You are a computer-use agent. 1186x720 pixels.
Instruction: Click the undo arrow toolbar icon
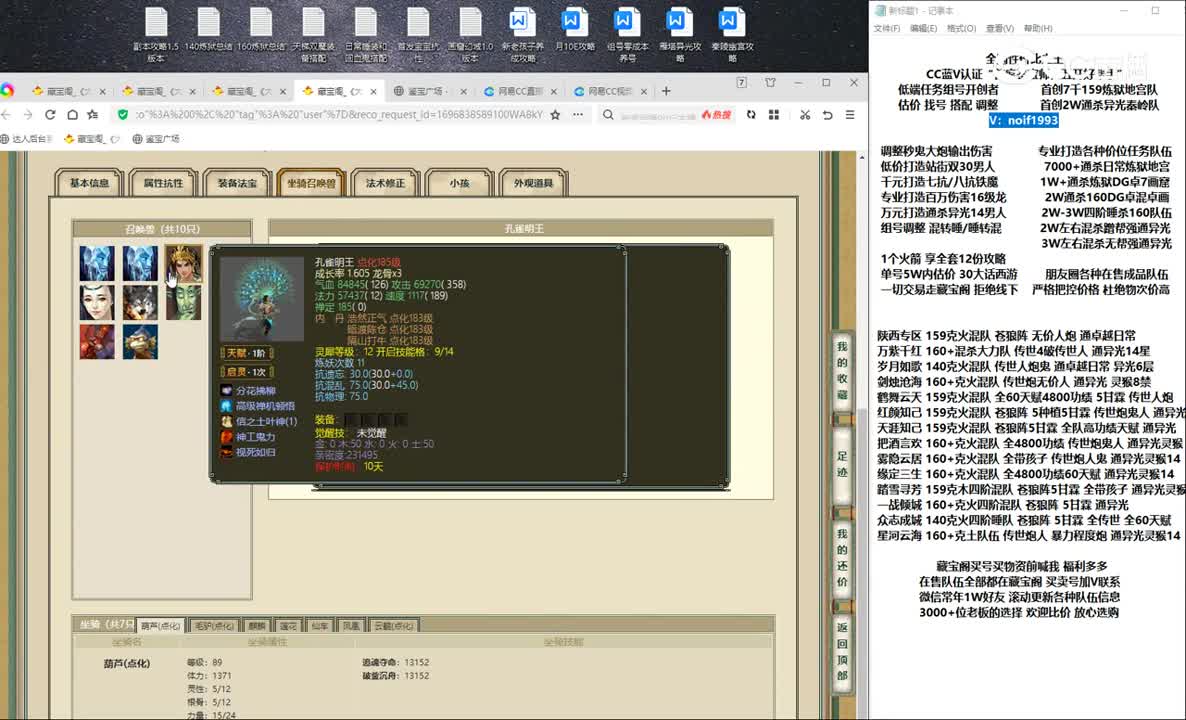tap(827, 115)
